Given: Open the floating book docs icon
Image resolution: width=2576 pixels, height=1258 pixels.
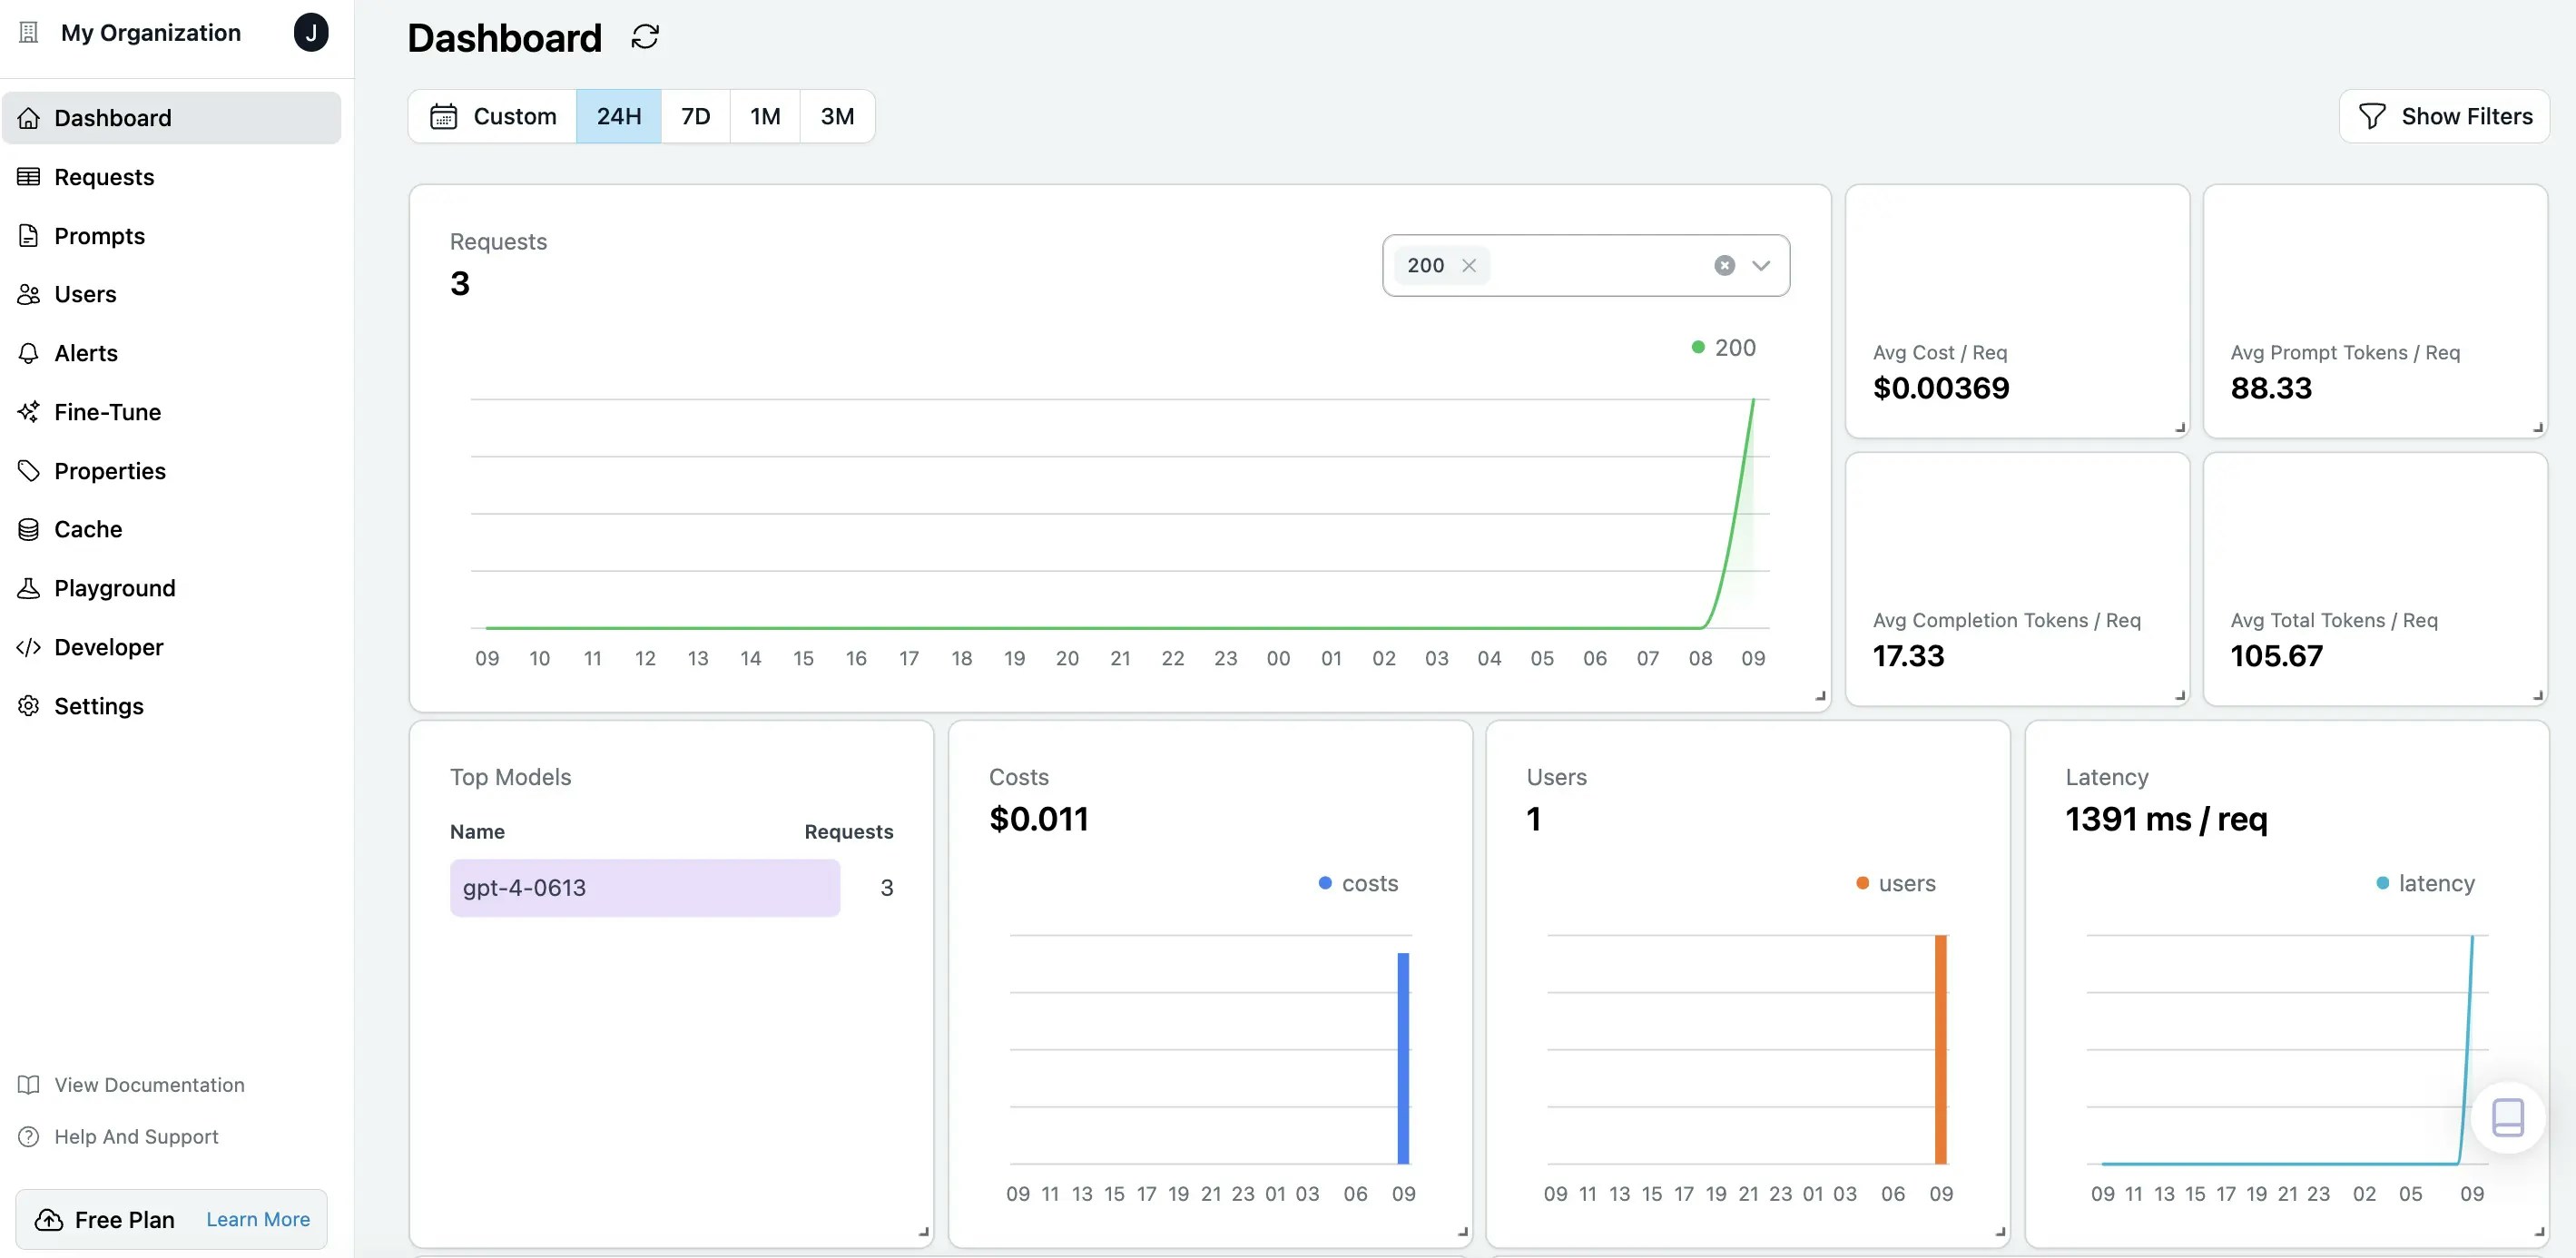Looking at the screenshot, I should tap(2506, 1117).
